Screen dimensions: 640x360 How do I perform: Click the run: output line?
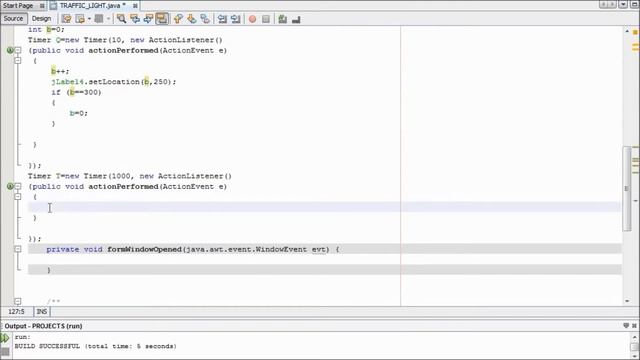pos(22,337)
